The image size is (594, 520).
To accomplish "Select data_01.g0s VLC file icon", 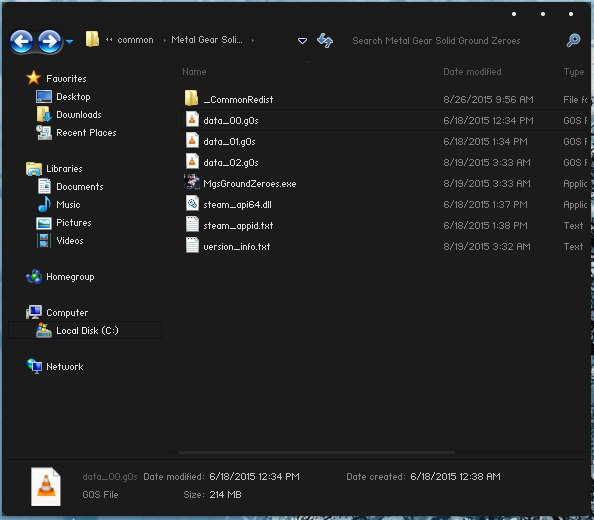I will coord(192,141).
